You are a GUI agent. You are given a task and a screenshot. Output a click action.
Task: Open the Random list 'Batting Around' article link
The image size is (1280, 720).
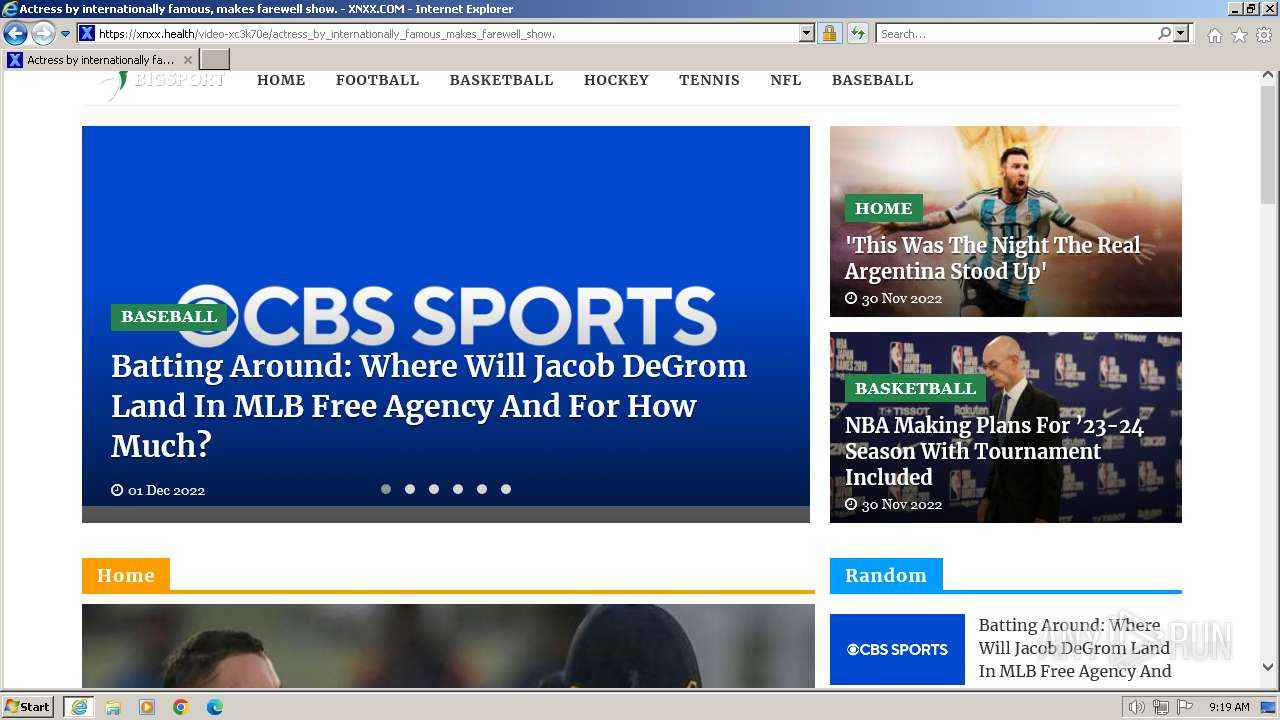[x=1074, y=648]
